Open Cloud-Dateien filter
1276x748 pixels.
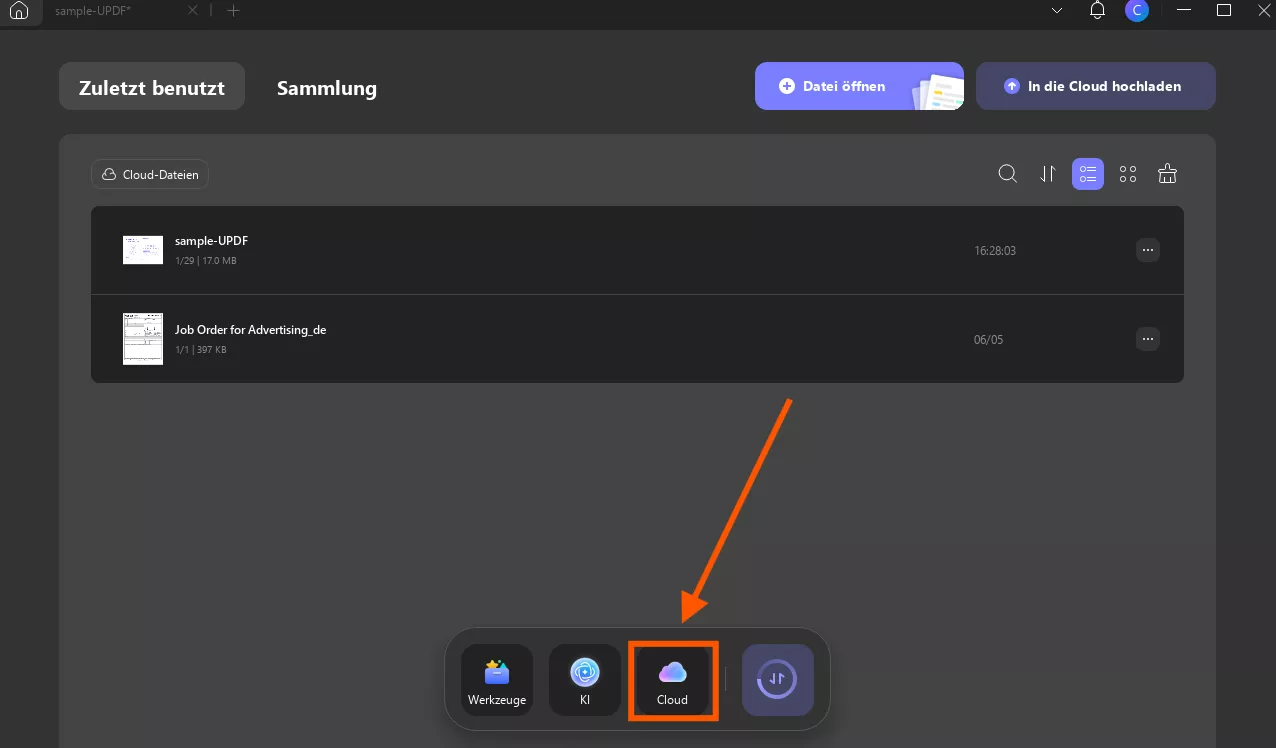point(150,174)
